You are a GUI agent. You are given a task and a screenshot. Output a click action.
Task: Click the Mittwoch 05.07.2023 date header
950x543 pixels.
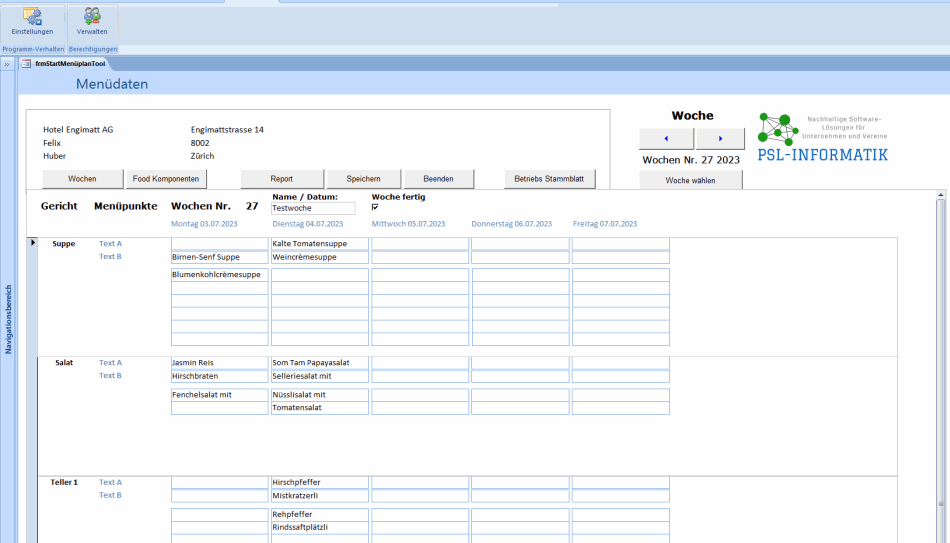(408, 224)
